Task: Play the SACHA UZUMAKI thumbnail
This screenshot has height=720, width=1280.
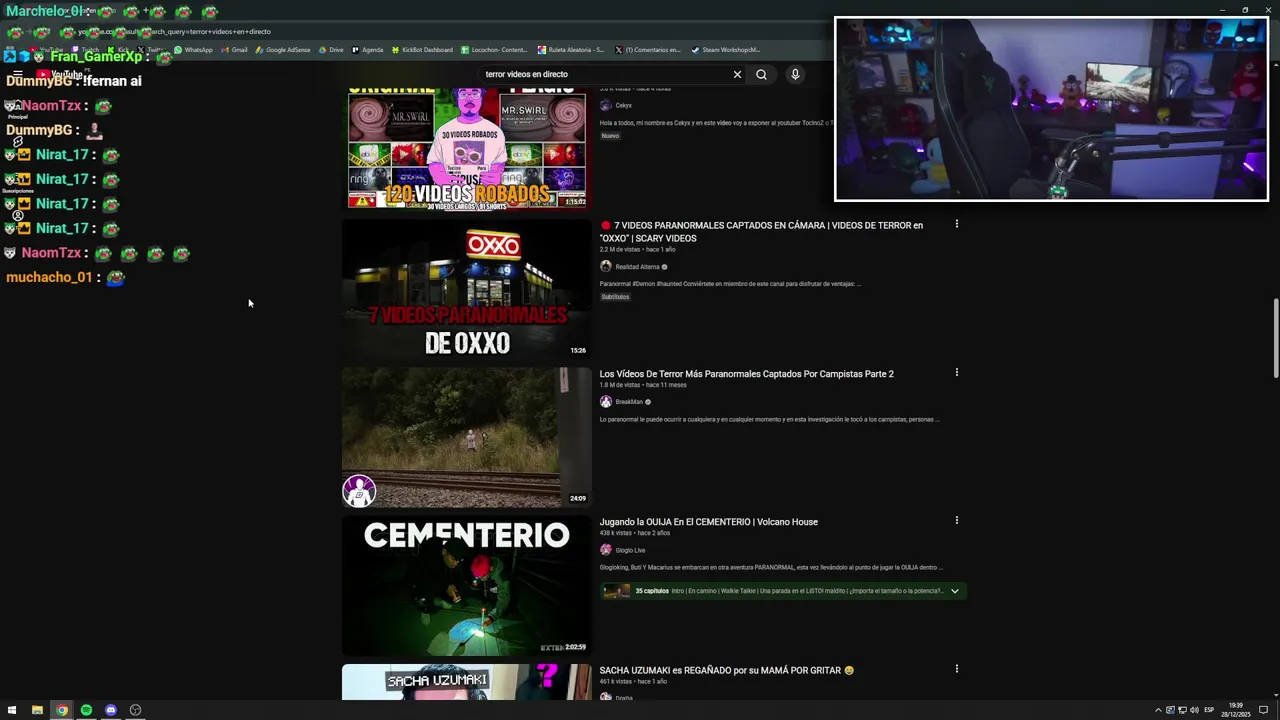Action: [467, 682]
